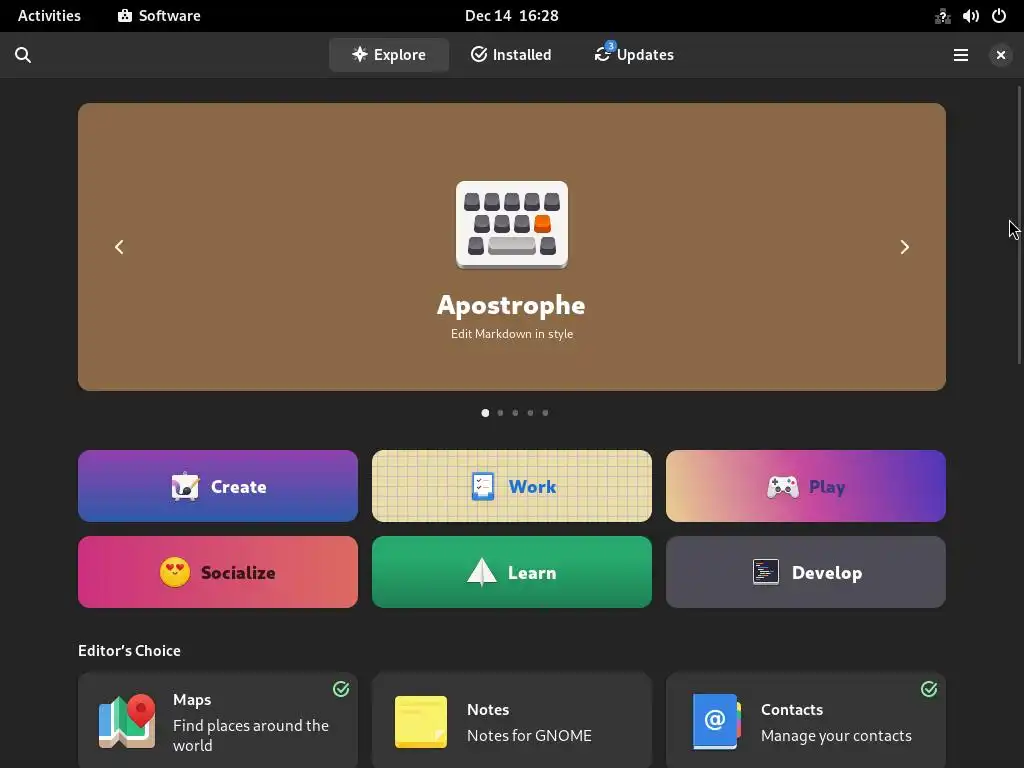Switch to the Explore tab

(x=389, y=55)
